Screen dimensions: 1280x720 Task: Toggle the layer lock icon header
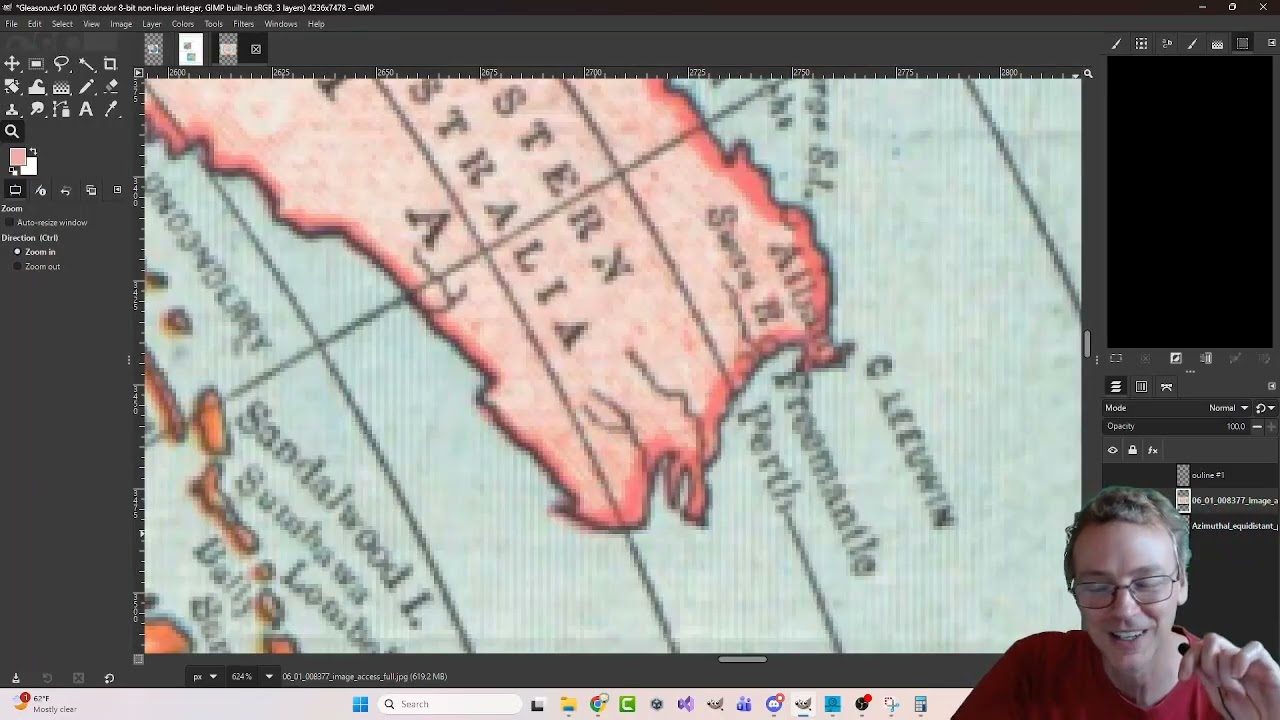pos(1132,451)
